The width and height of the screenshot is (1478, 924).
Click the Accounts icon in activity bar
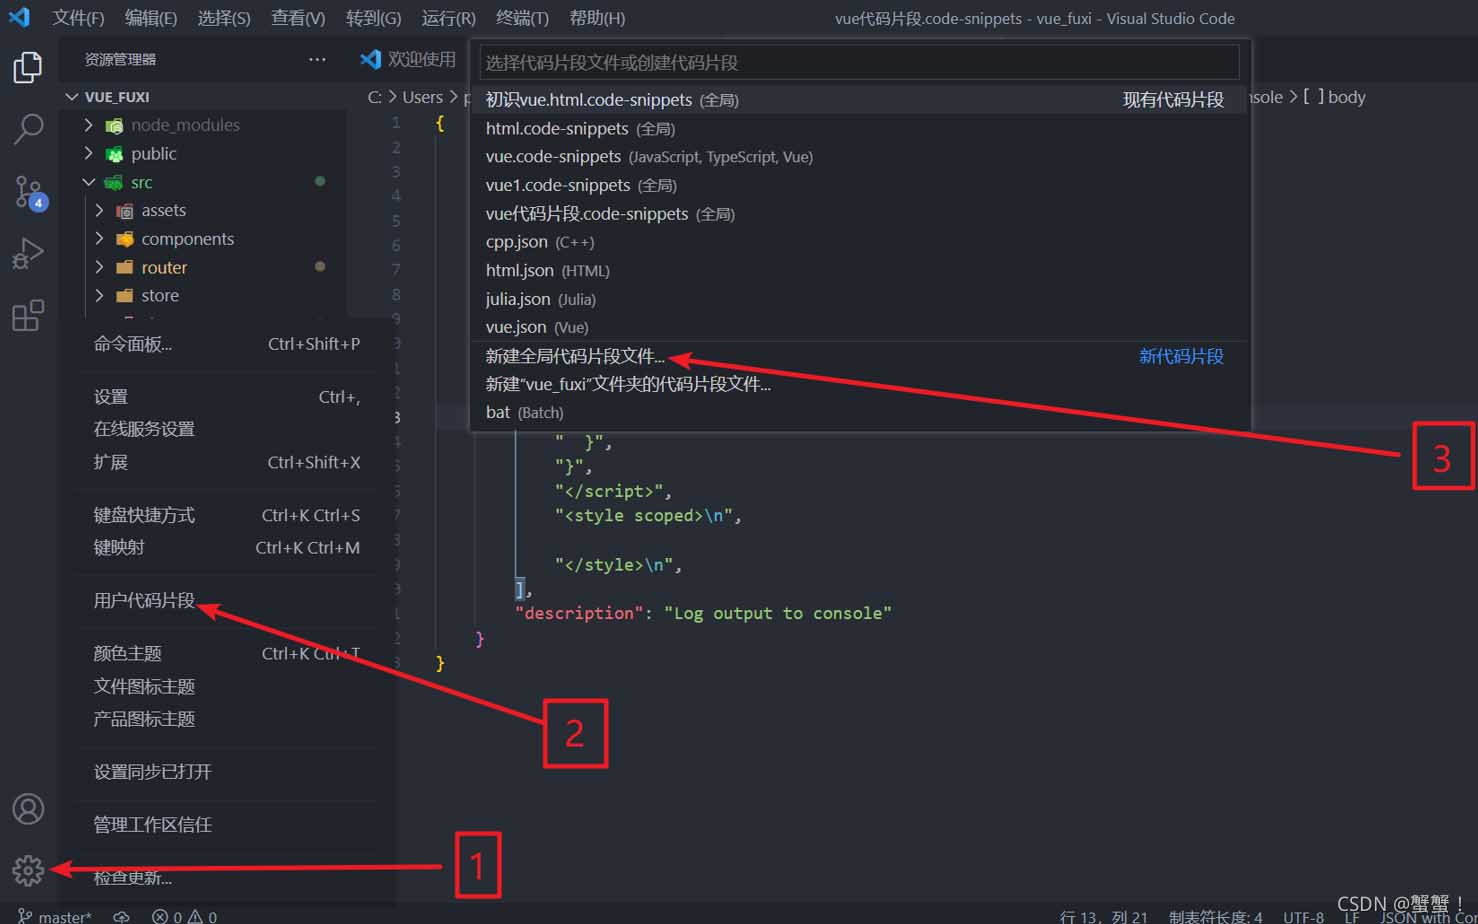(x=28, y=808)
